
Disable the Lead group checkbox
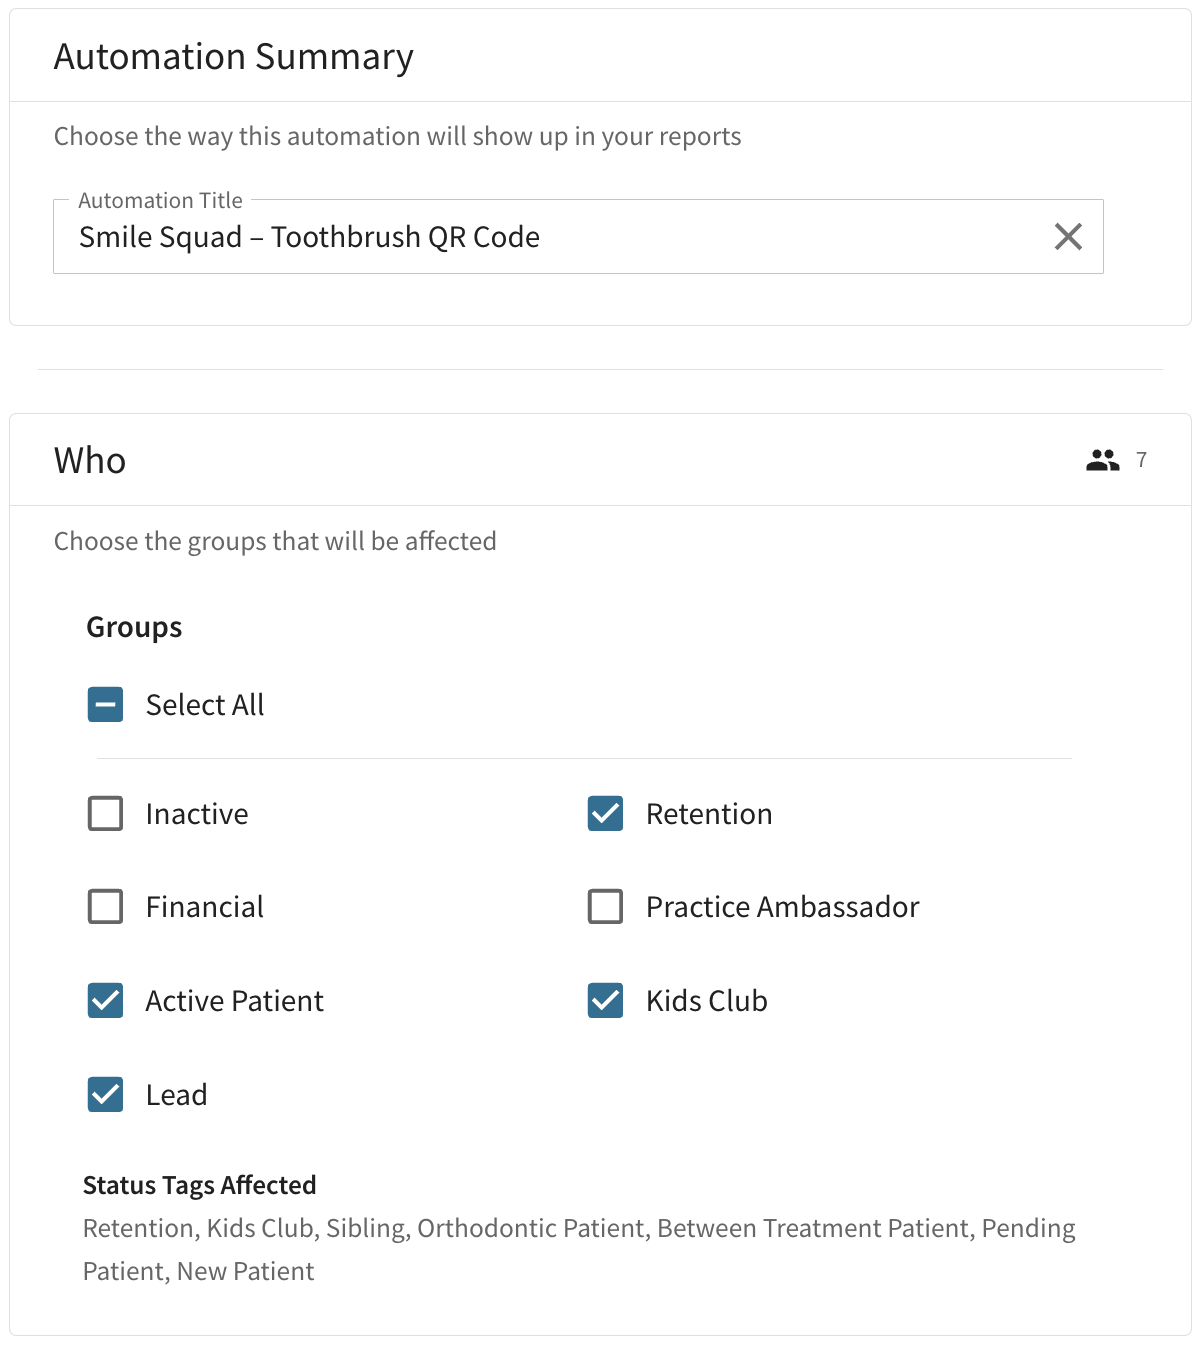point(105,1094)
